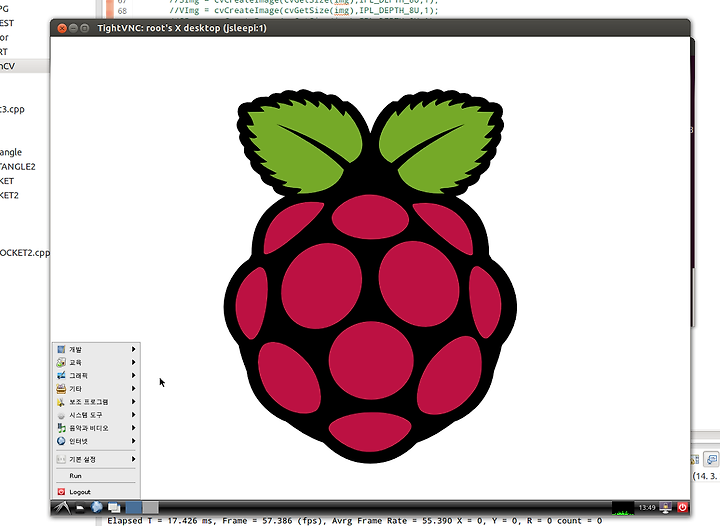Click the iconify all windows icon

(x=114, y=508)
